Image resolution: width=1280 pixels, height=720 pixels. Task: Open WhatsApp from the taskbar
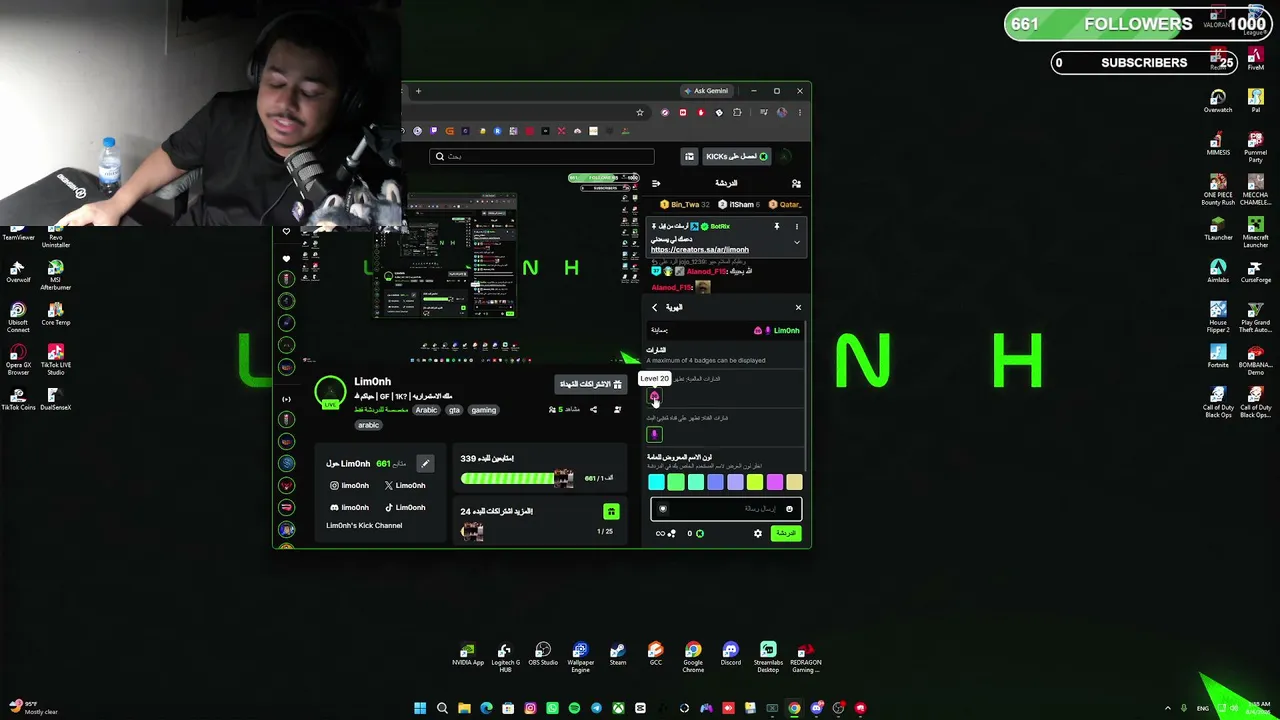[552, 709]
